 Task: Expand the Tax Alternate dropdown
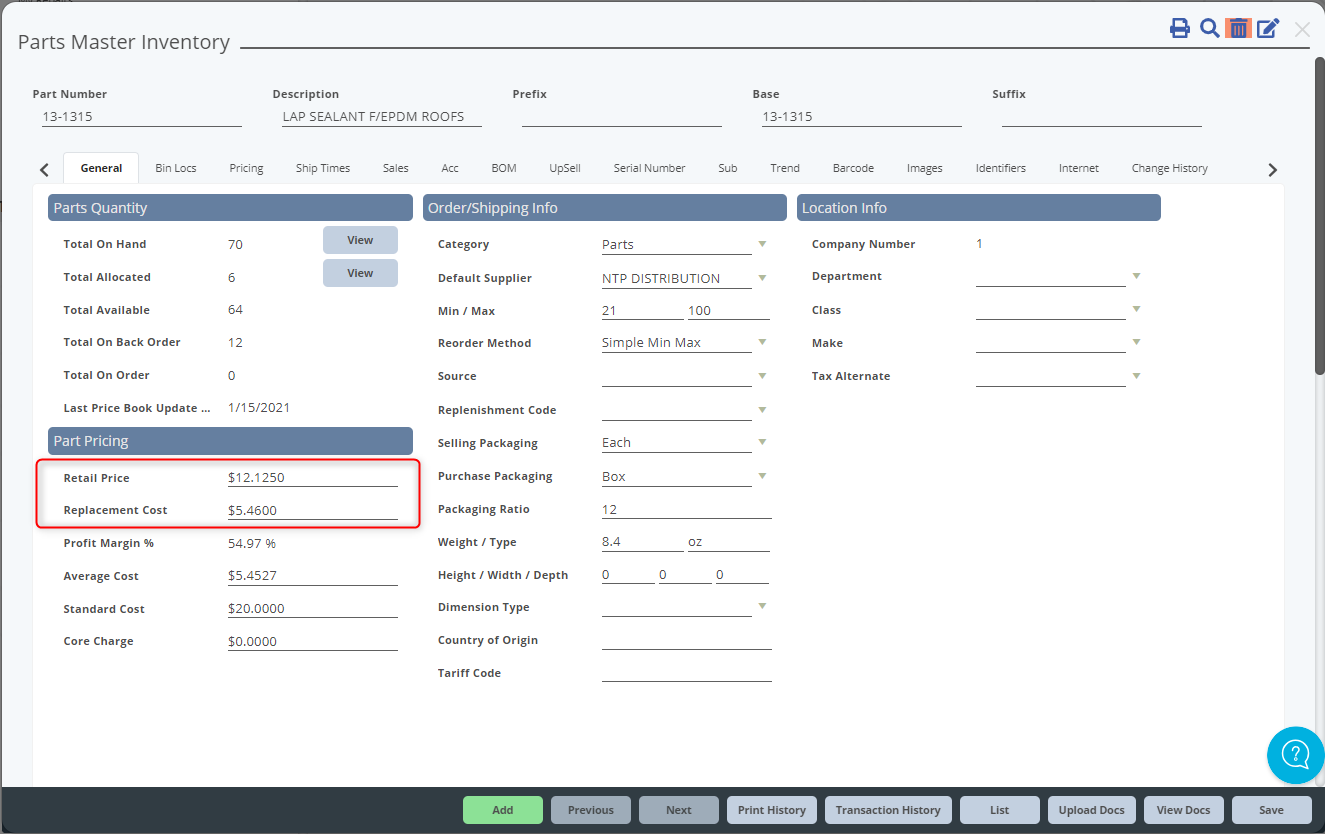click(x=1136, y=376)
